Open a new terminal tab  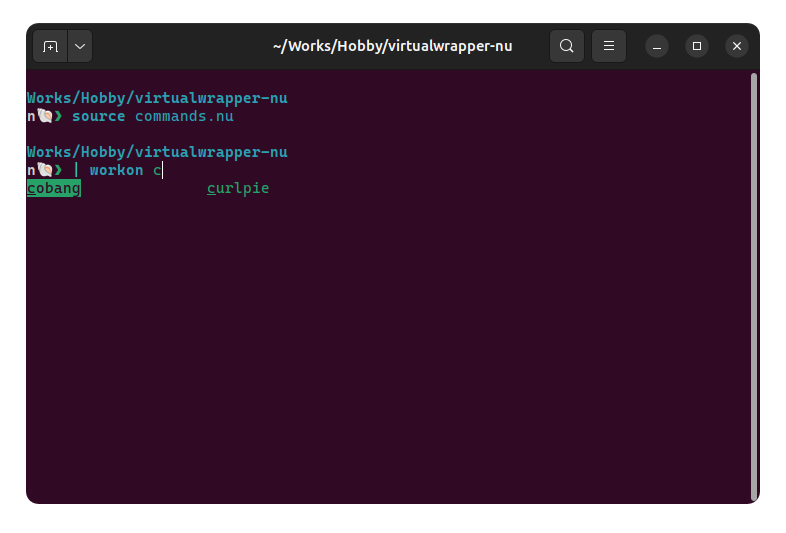(x=50, y=46)
